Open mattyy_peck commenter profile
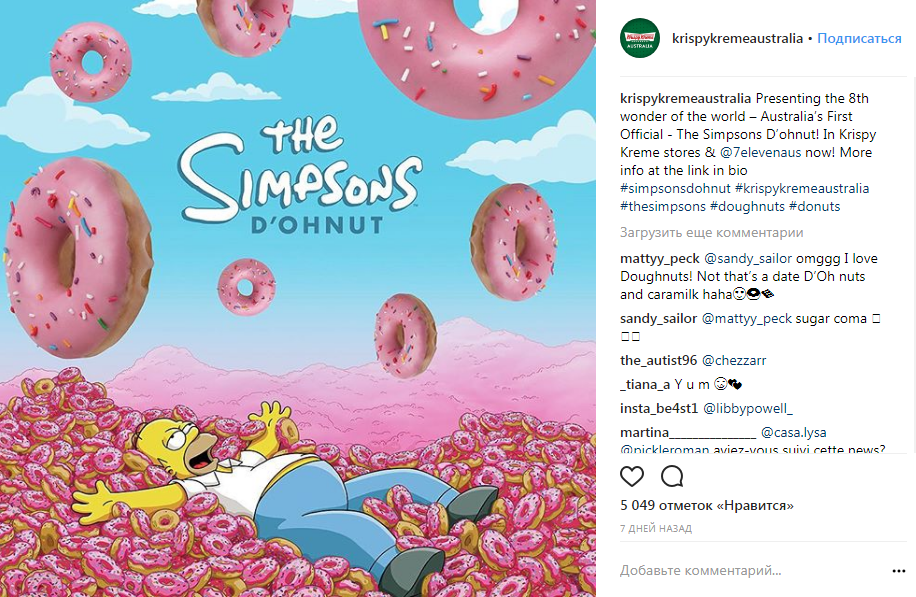 [x=660, y=259]
